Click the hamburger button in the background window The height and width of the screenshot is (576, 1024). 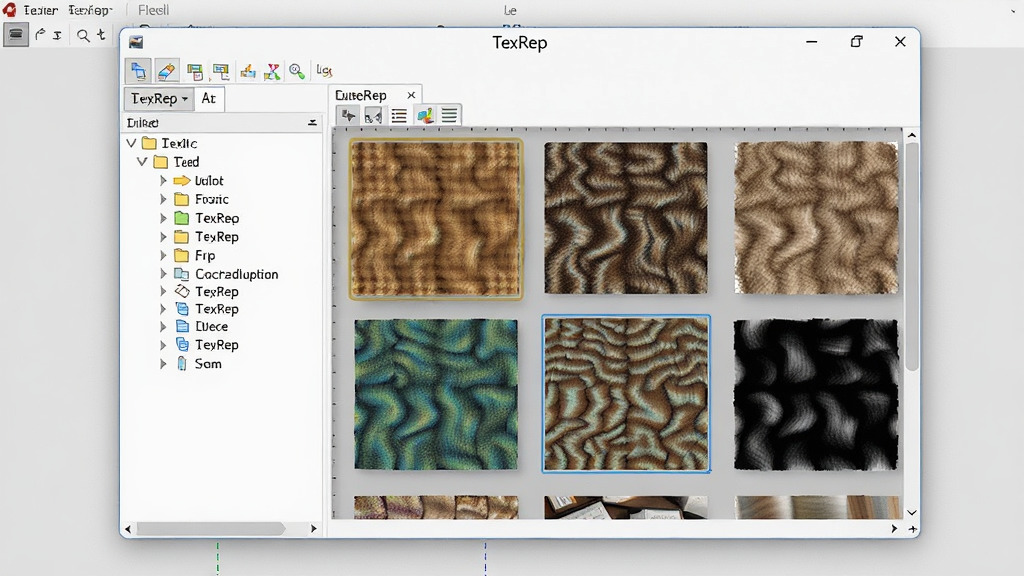click(x=16, y=34)
